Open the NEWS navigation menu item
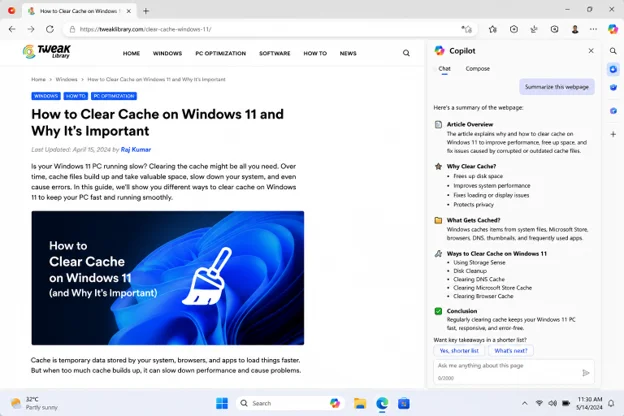Viewport: 624px width, 416px height. [348, 53]
